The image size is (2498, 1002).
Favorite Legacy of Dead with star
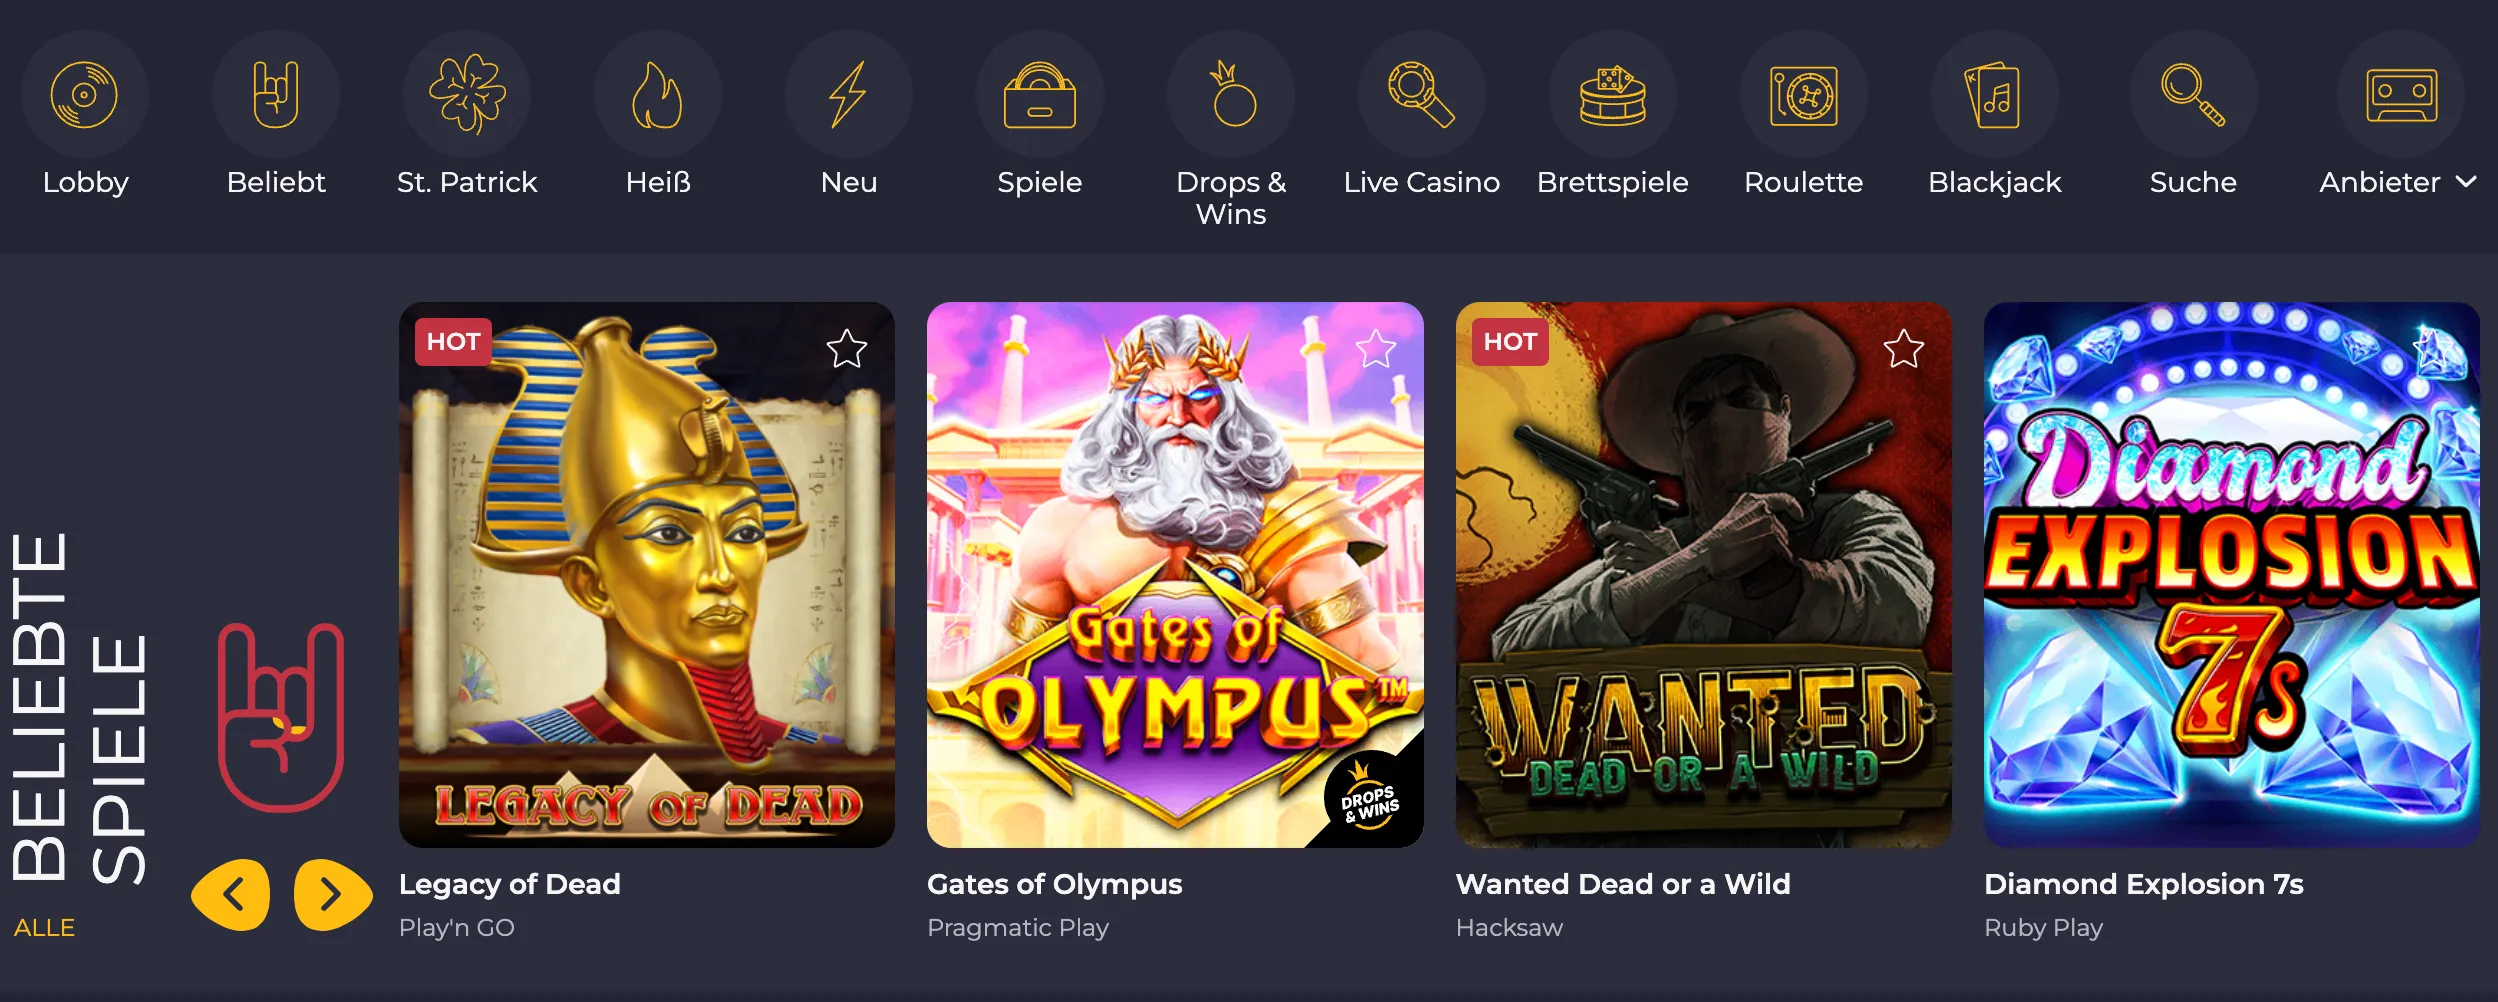click(x=847, y=349)
